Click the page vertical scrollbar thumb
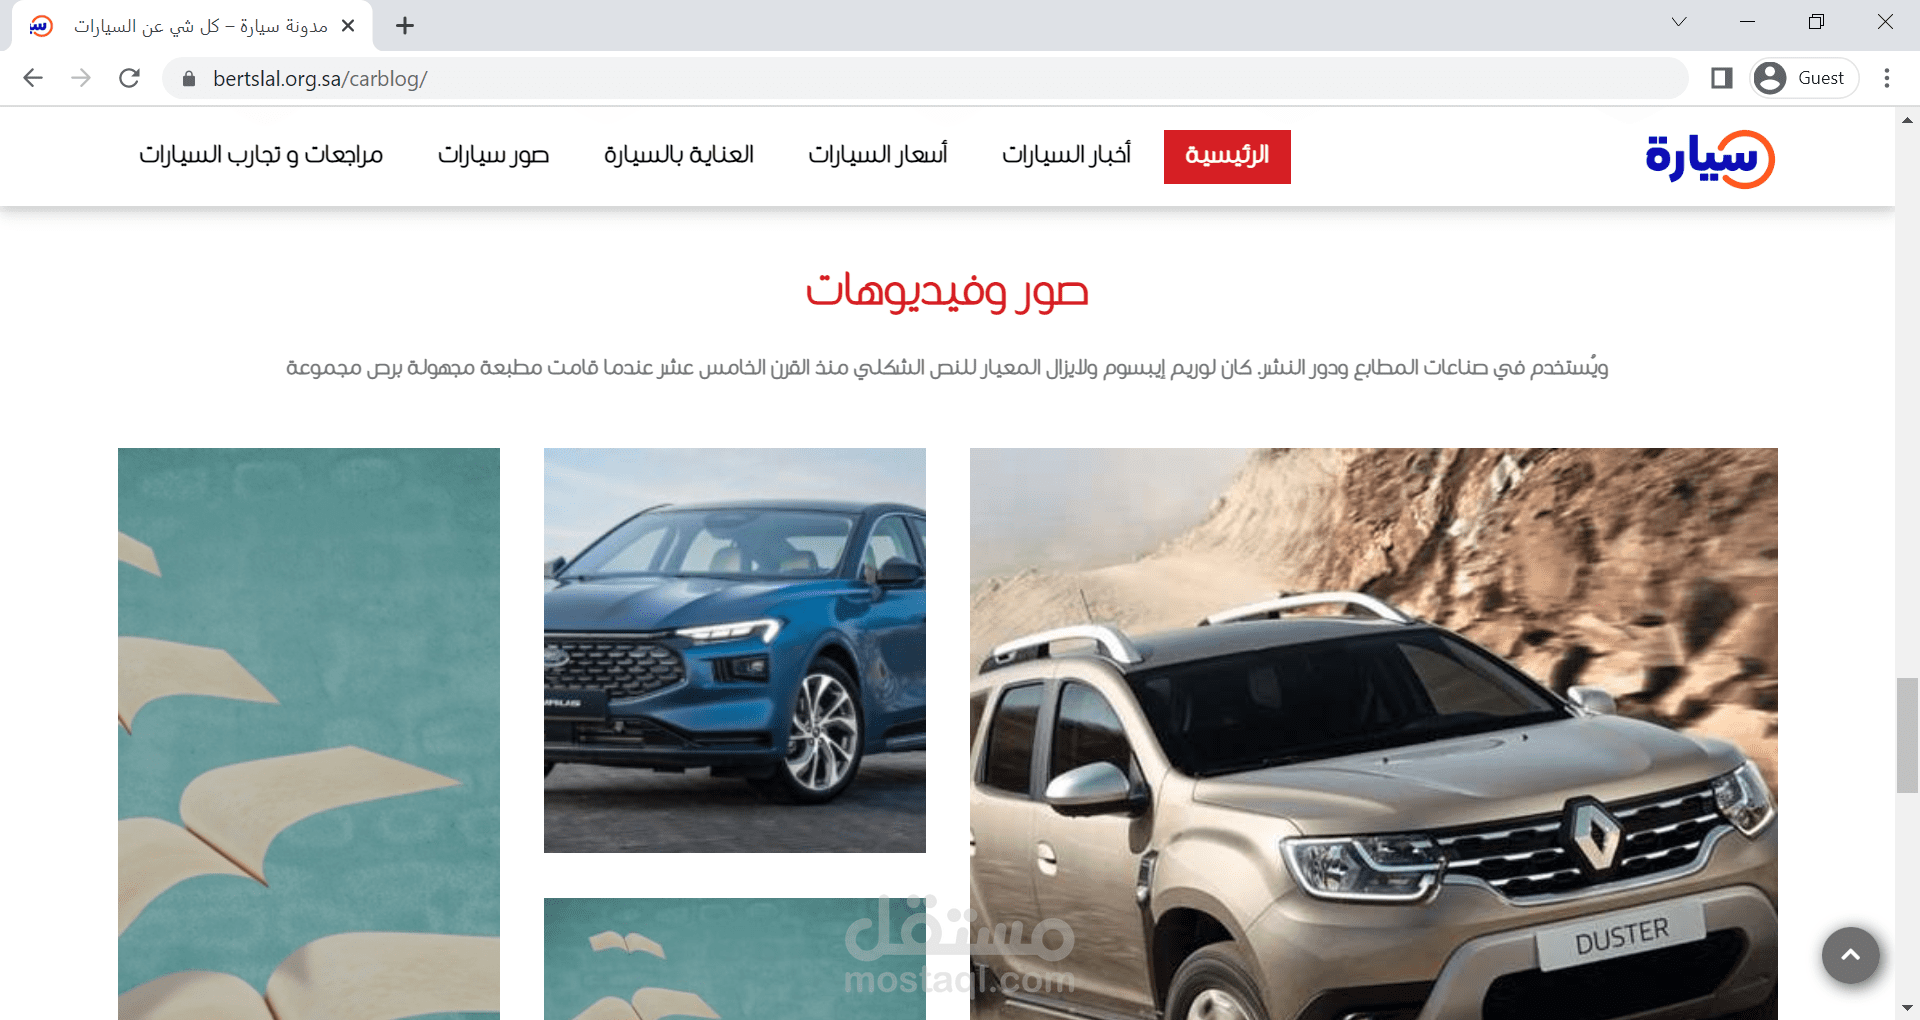Image resolution: width=1920 pixels, height=1020 pixels. tap(1907, 735)
